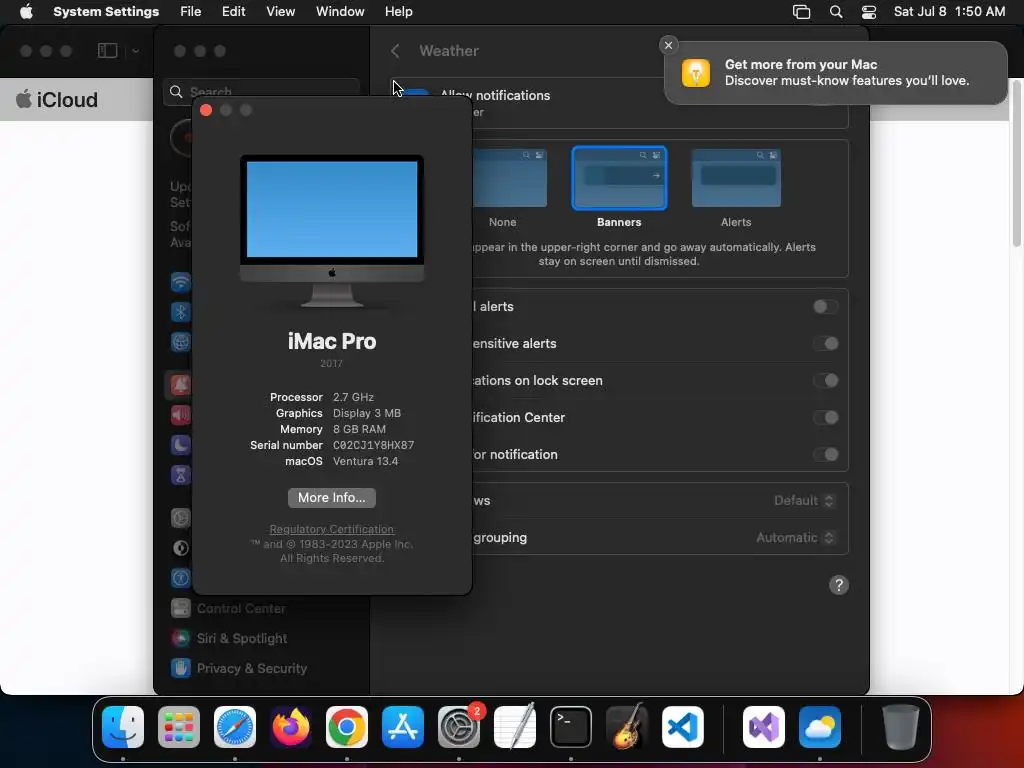Click the Stage Manager menu bar icon
Image resolution: width=1024 pixels, height=768 pixels.
801,12
